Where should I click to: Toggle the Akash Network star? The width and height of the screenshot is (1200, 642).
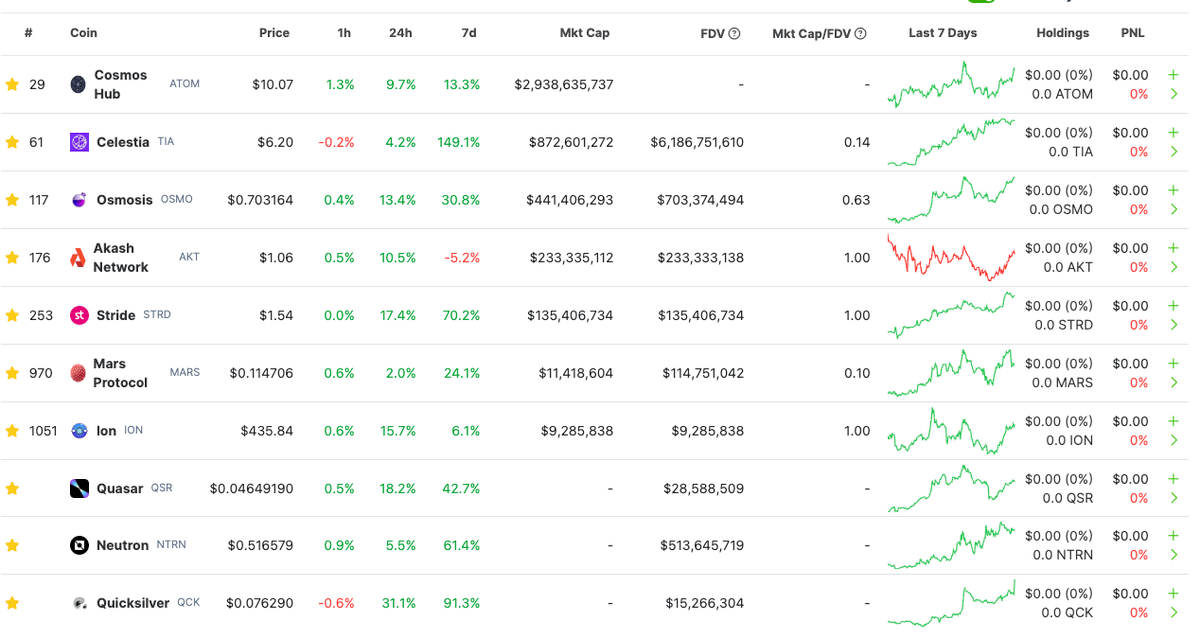tap(12, 258)
